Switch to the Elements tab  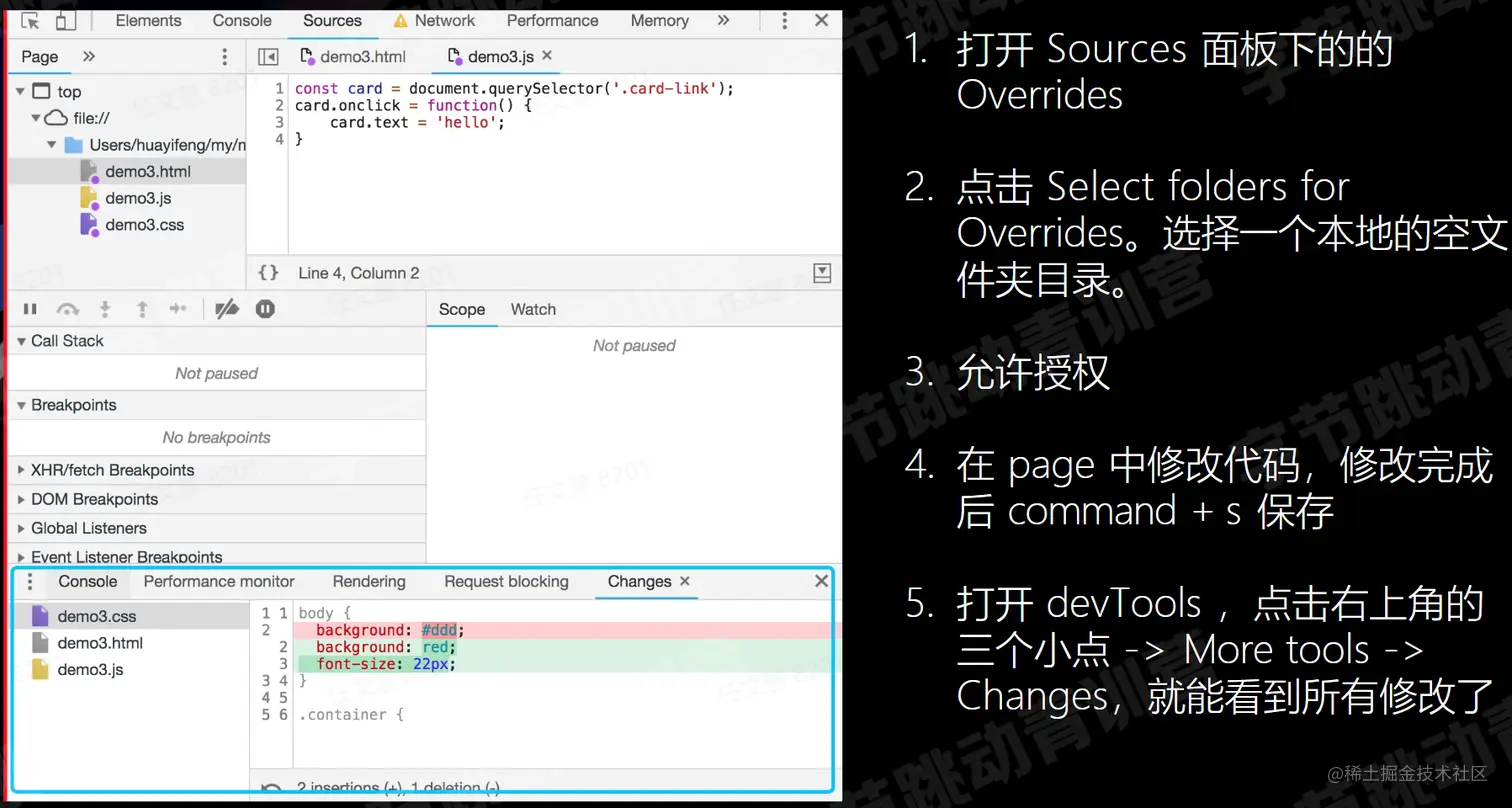[x=148, y=21]
